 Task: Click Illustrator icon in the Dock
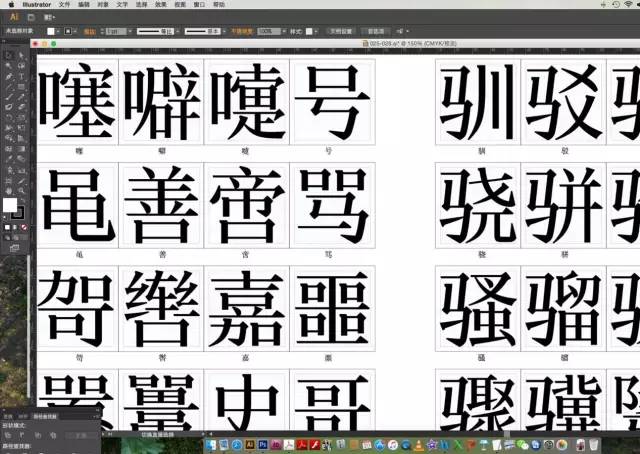(x=249, y=444)
